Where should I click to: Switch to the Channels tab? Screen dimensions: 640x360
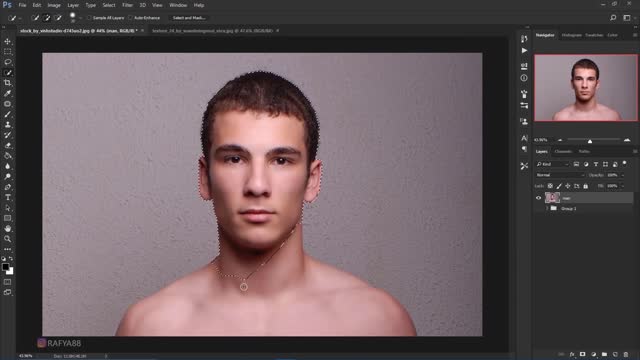(x=563, y=151)
